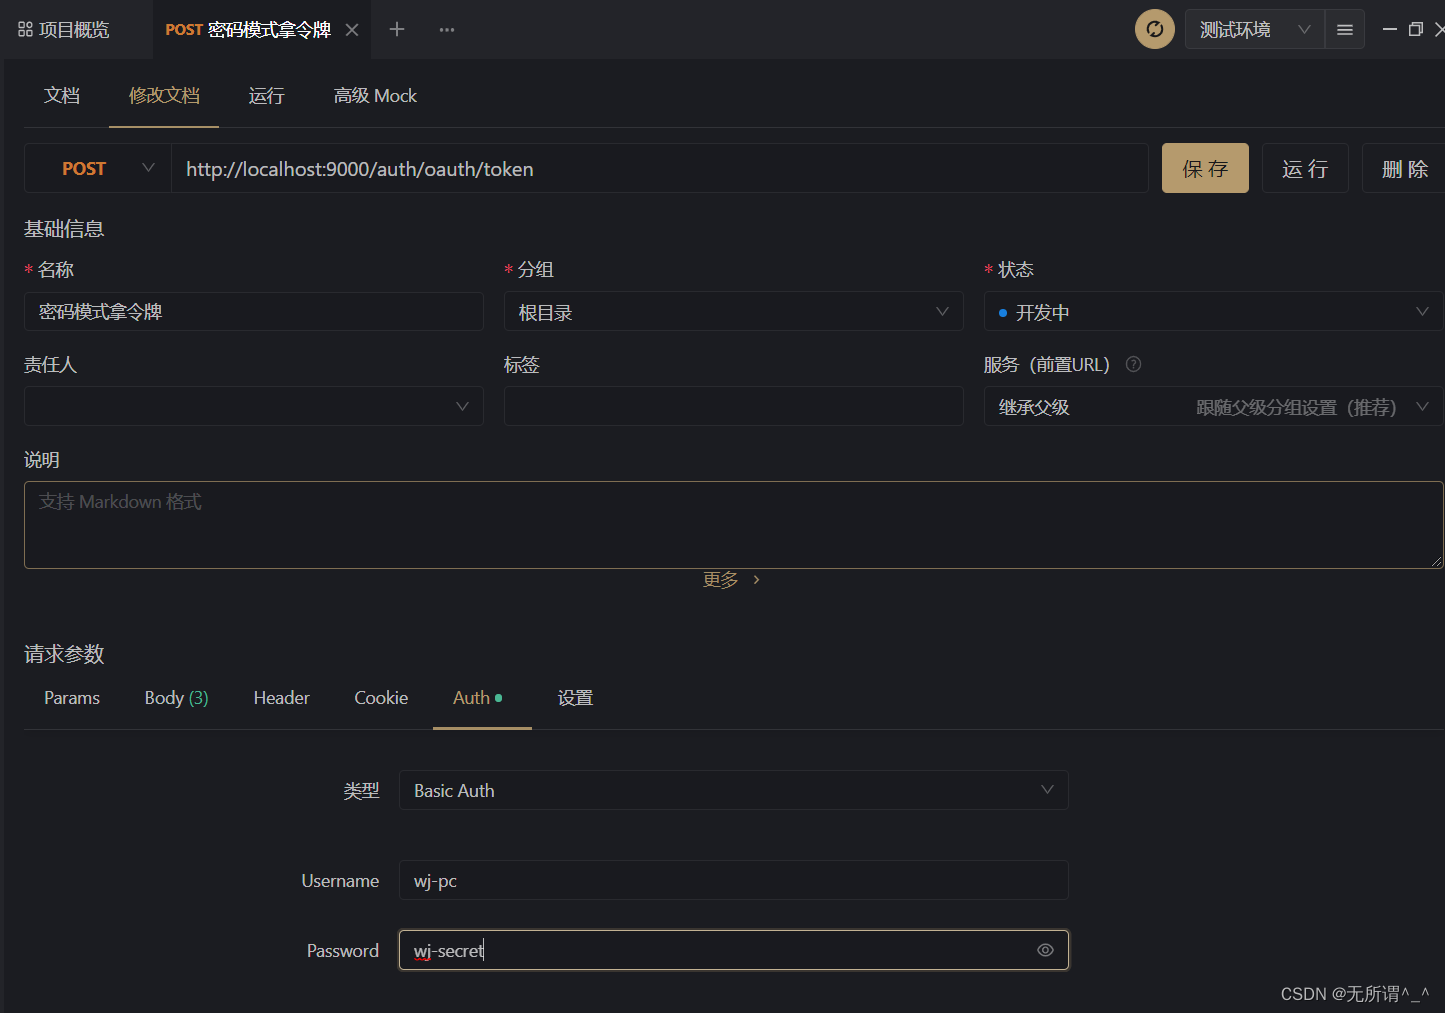The image size is (1445, 1013).
Task: Open help via the question mark next to 服务(前置URL)
Action: pyautogui.click(x=1133, y=364)
